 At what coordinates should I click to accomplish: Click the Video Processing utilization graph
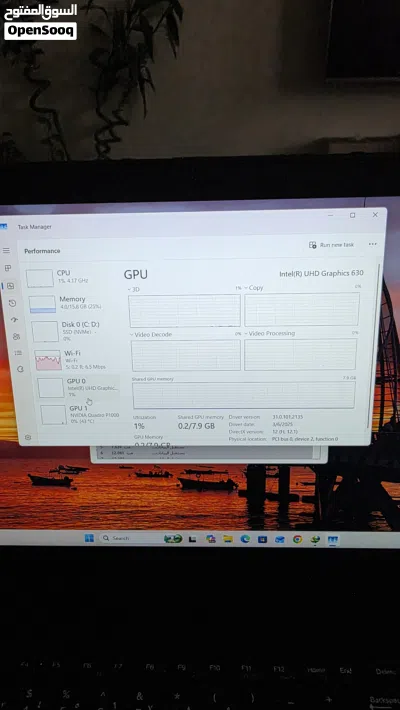click(300, 354)
